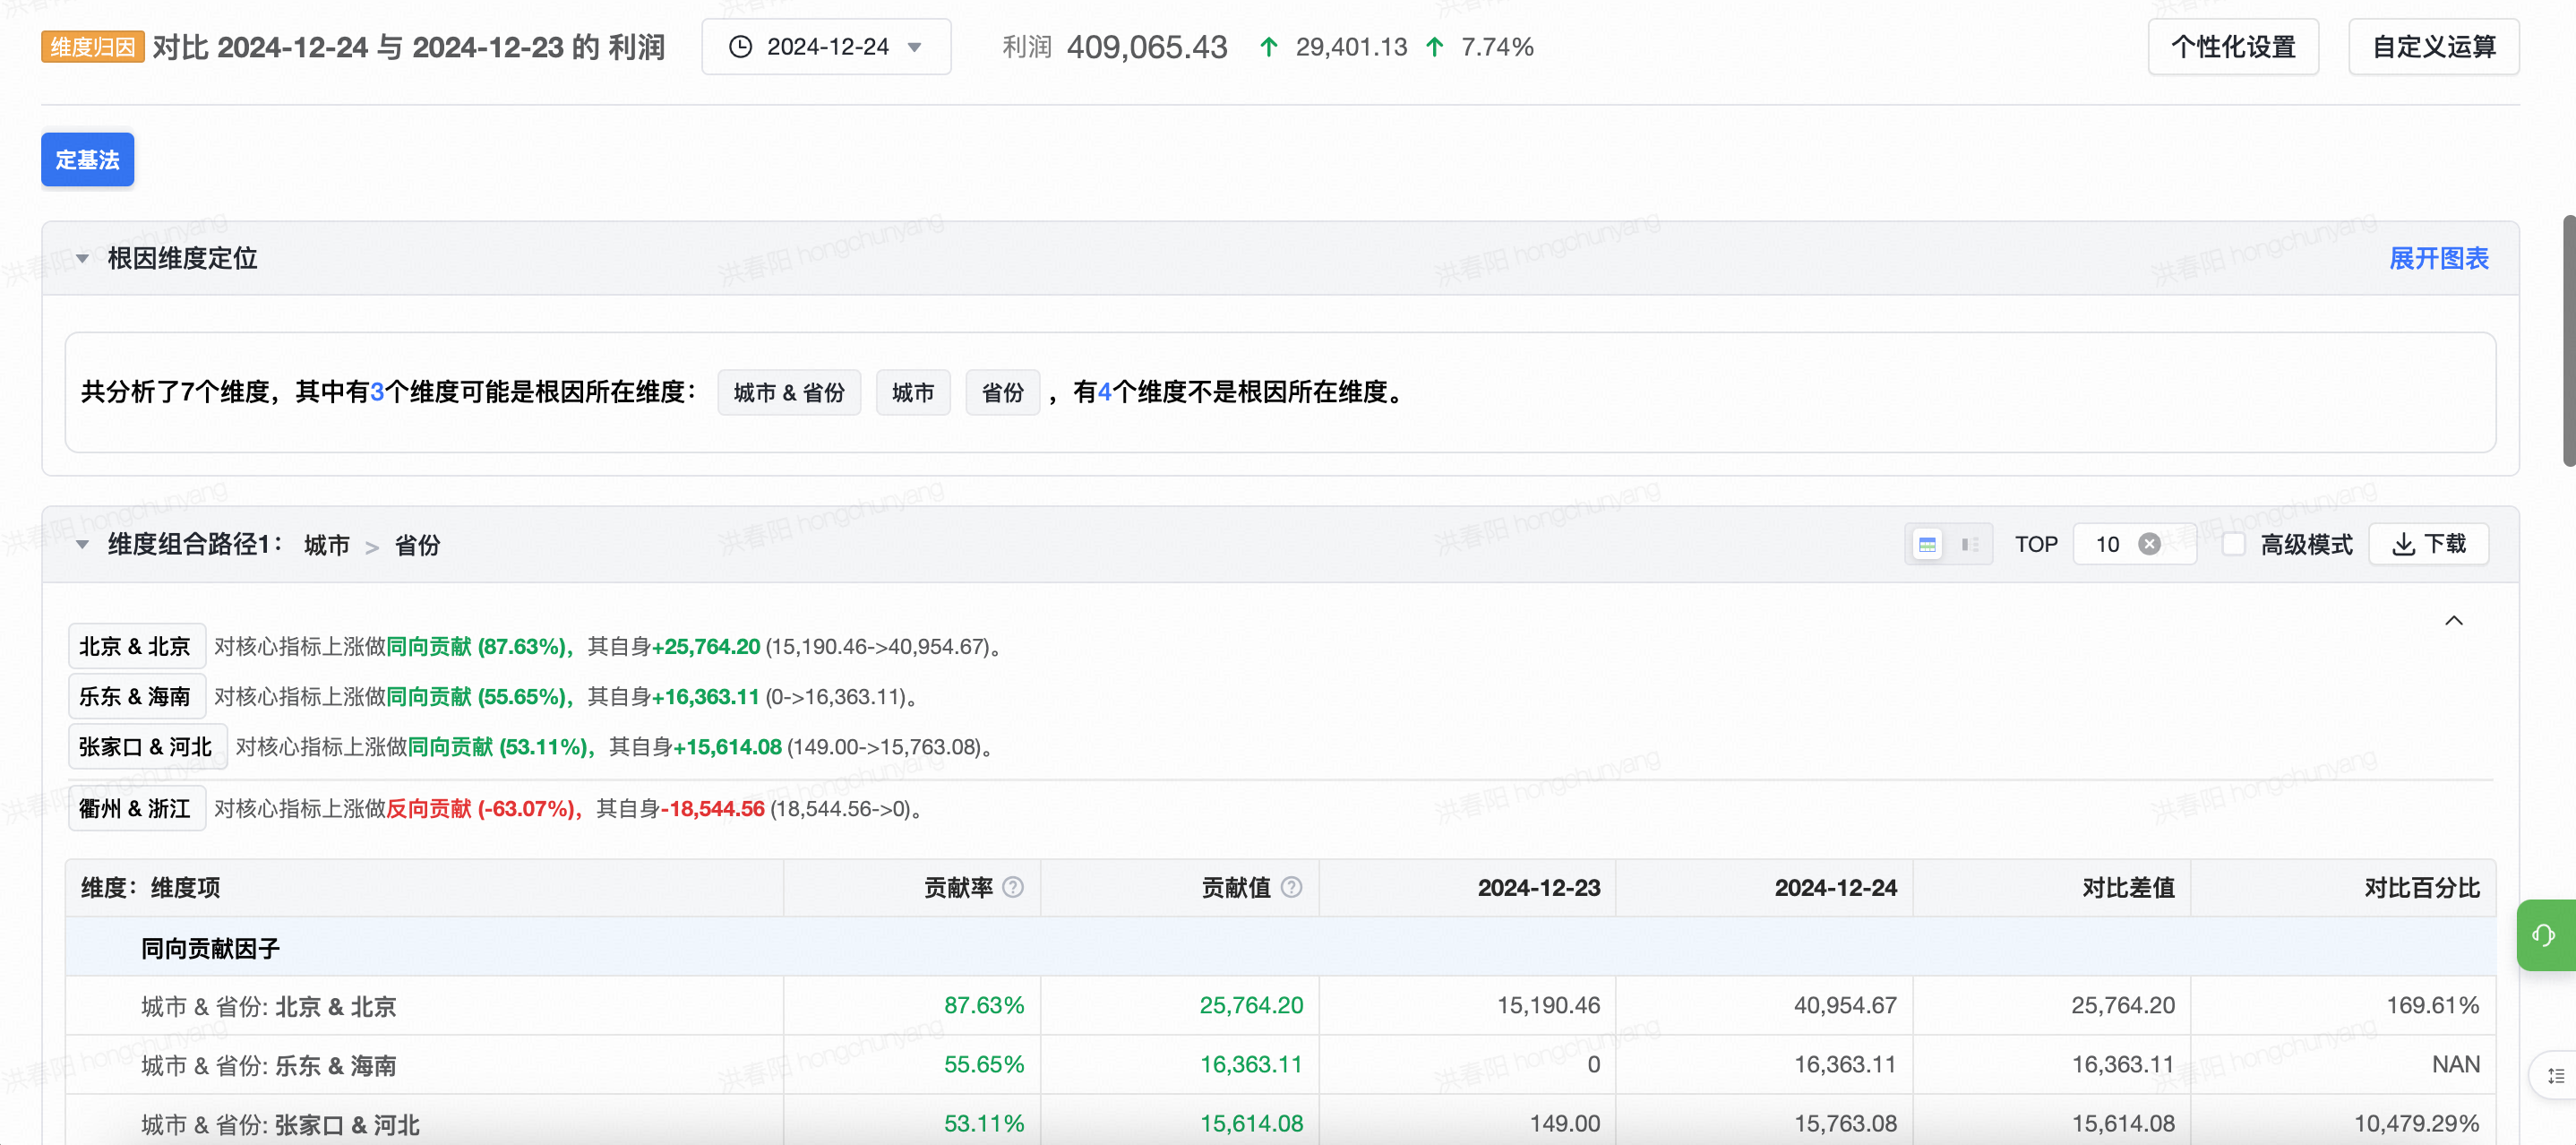Click the 衢州 & 浙江 tag
This screenshot has width=2576, height=1145.
click(135, 809)
